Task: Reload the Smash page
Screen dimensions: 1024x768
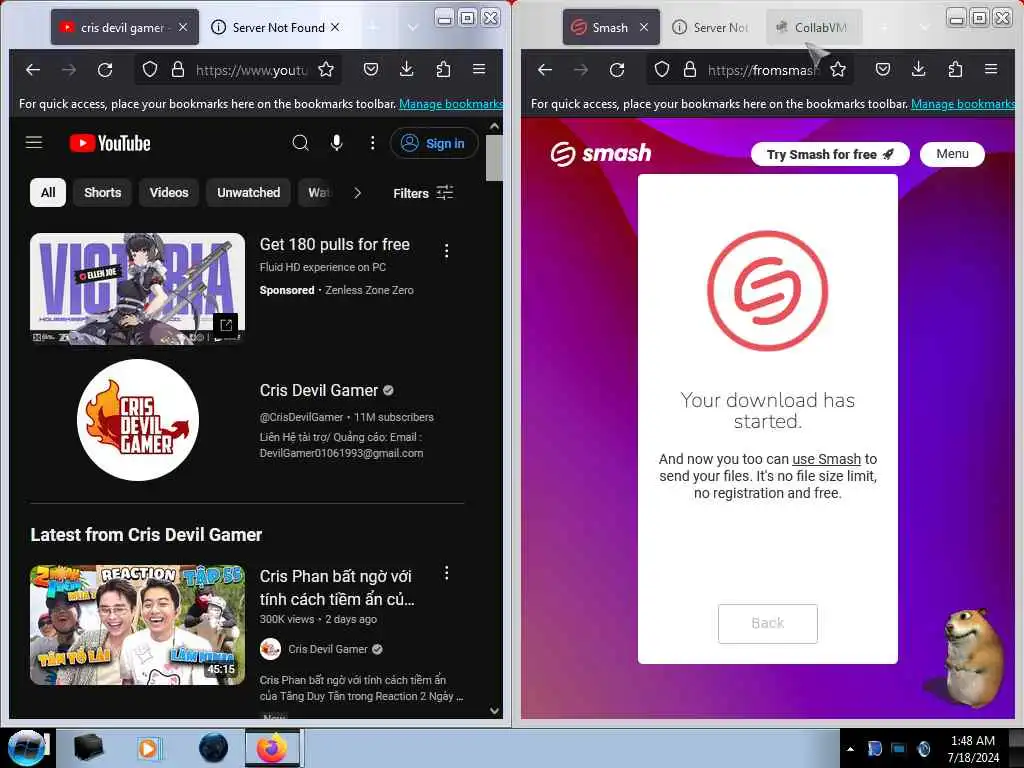Action: click(616, 69)
